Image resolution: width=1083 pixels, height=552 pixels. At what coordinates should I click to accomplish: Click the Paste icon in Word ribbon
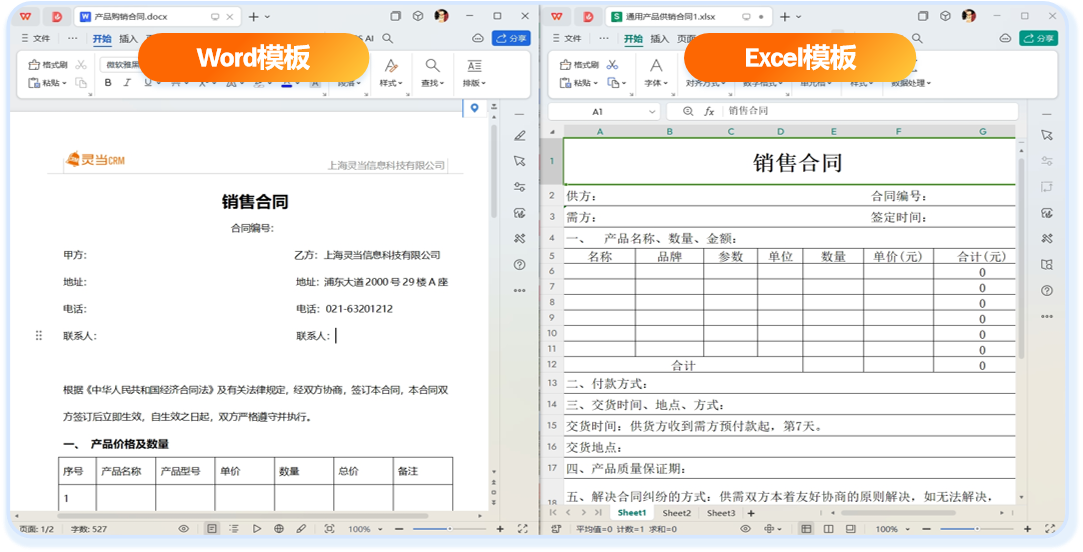[x=34, y=83]
